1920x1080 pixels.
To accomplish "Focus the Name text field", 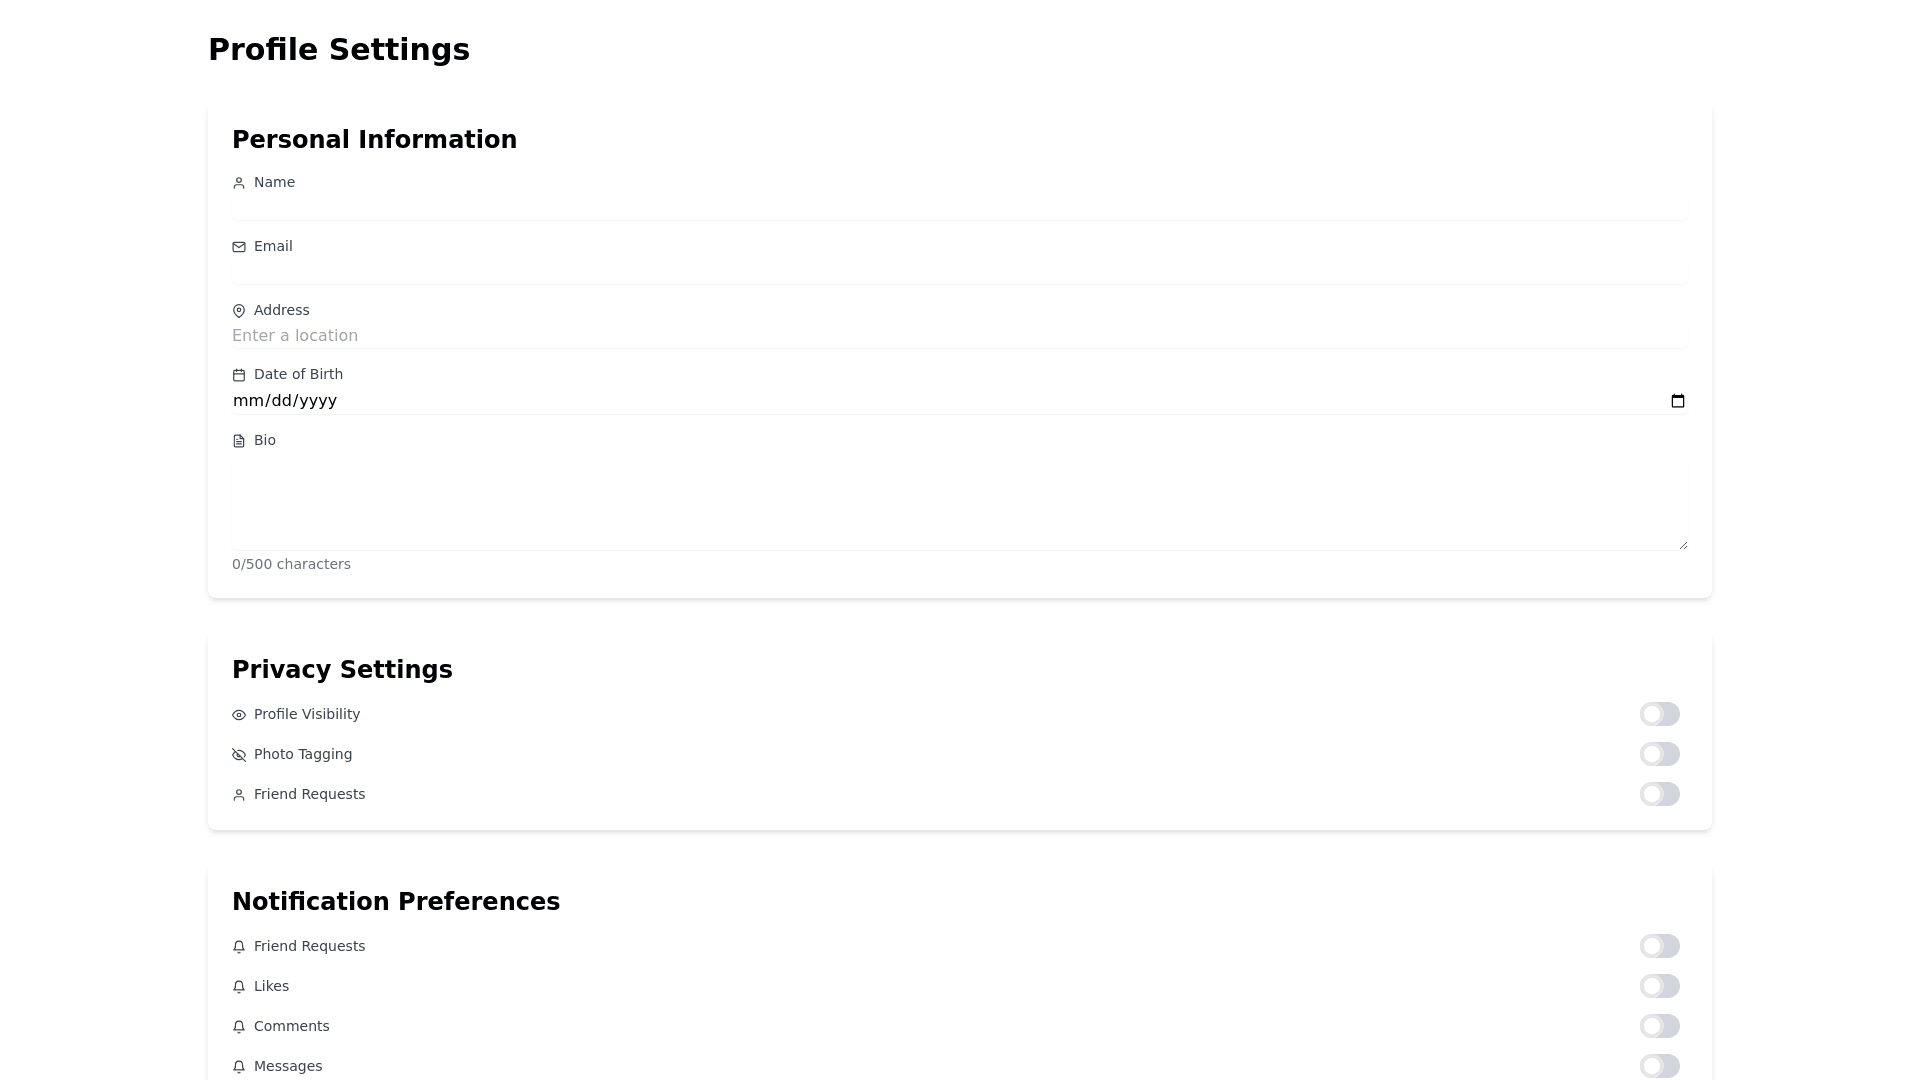I will coord(959,207).
